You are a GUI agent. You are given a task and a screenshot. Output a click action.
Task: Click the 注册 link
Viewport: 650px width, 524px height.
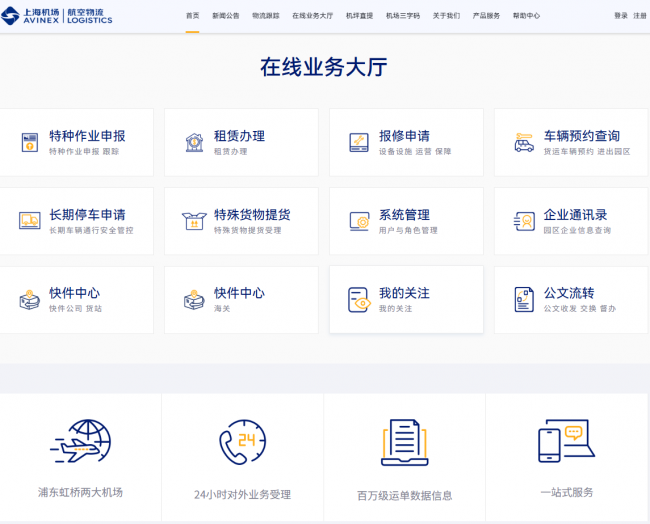(x=640, y=16)
